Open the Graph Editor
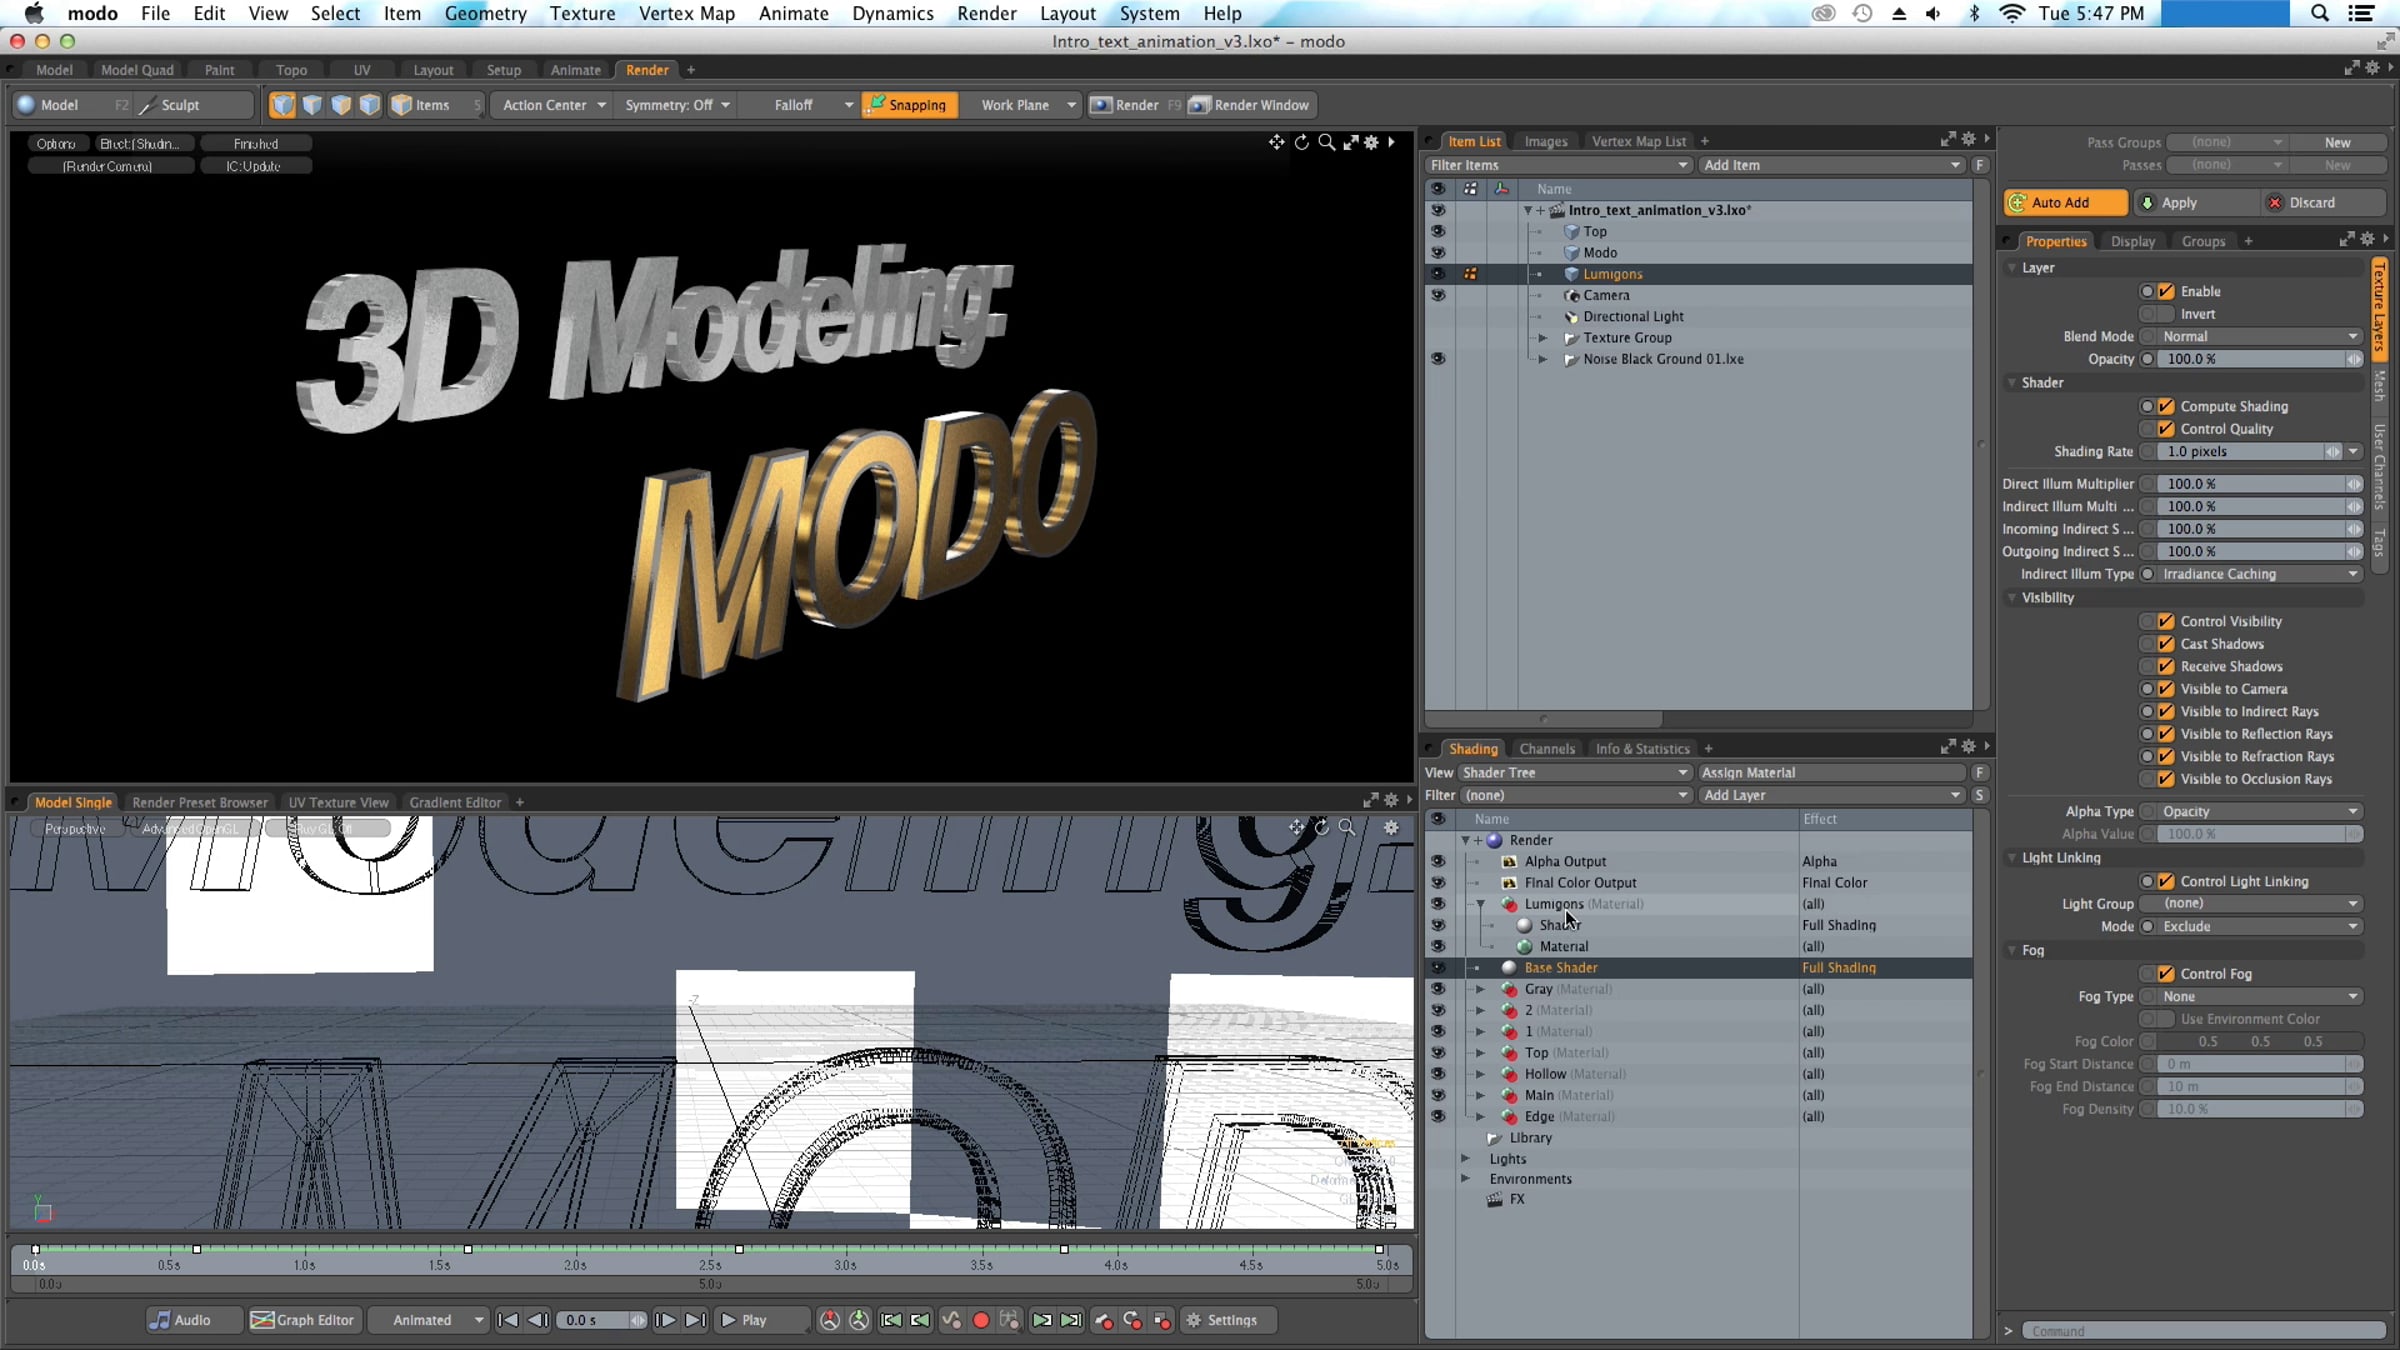The height and width of the screenshot is (1350, 2400). click(303, 1320)
